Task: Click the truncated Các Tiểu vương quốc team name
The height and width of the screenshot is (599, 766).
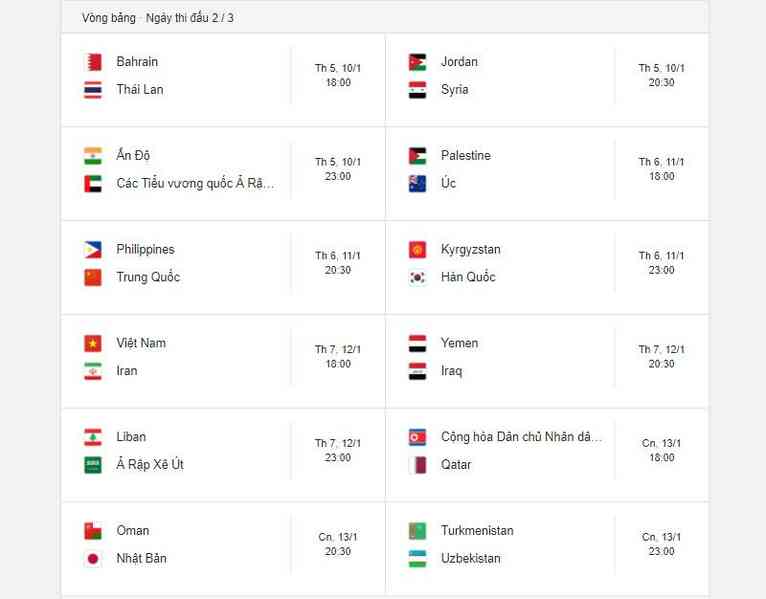Action: pos(195,183)
